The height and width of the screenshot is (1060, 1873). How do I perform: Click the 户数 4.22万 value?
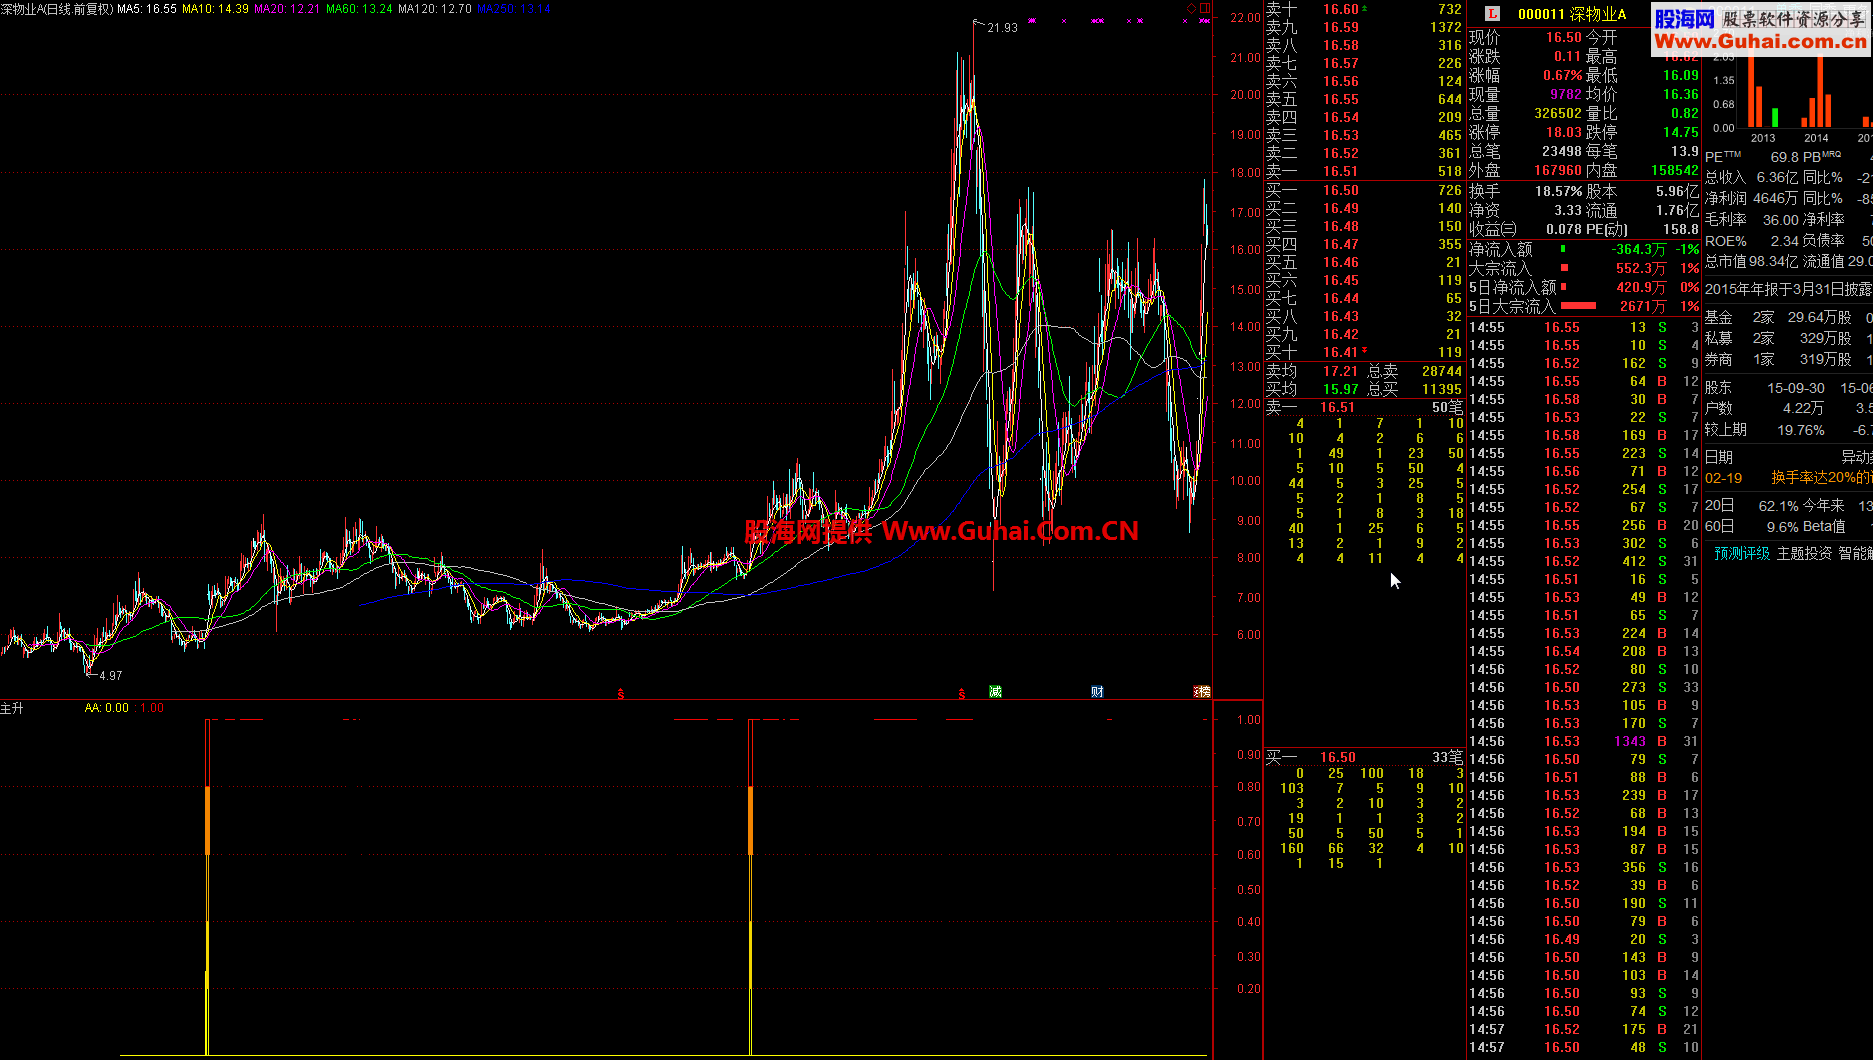[x=1803, y=408]
